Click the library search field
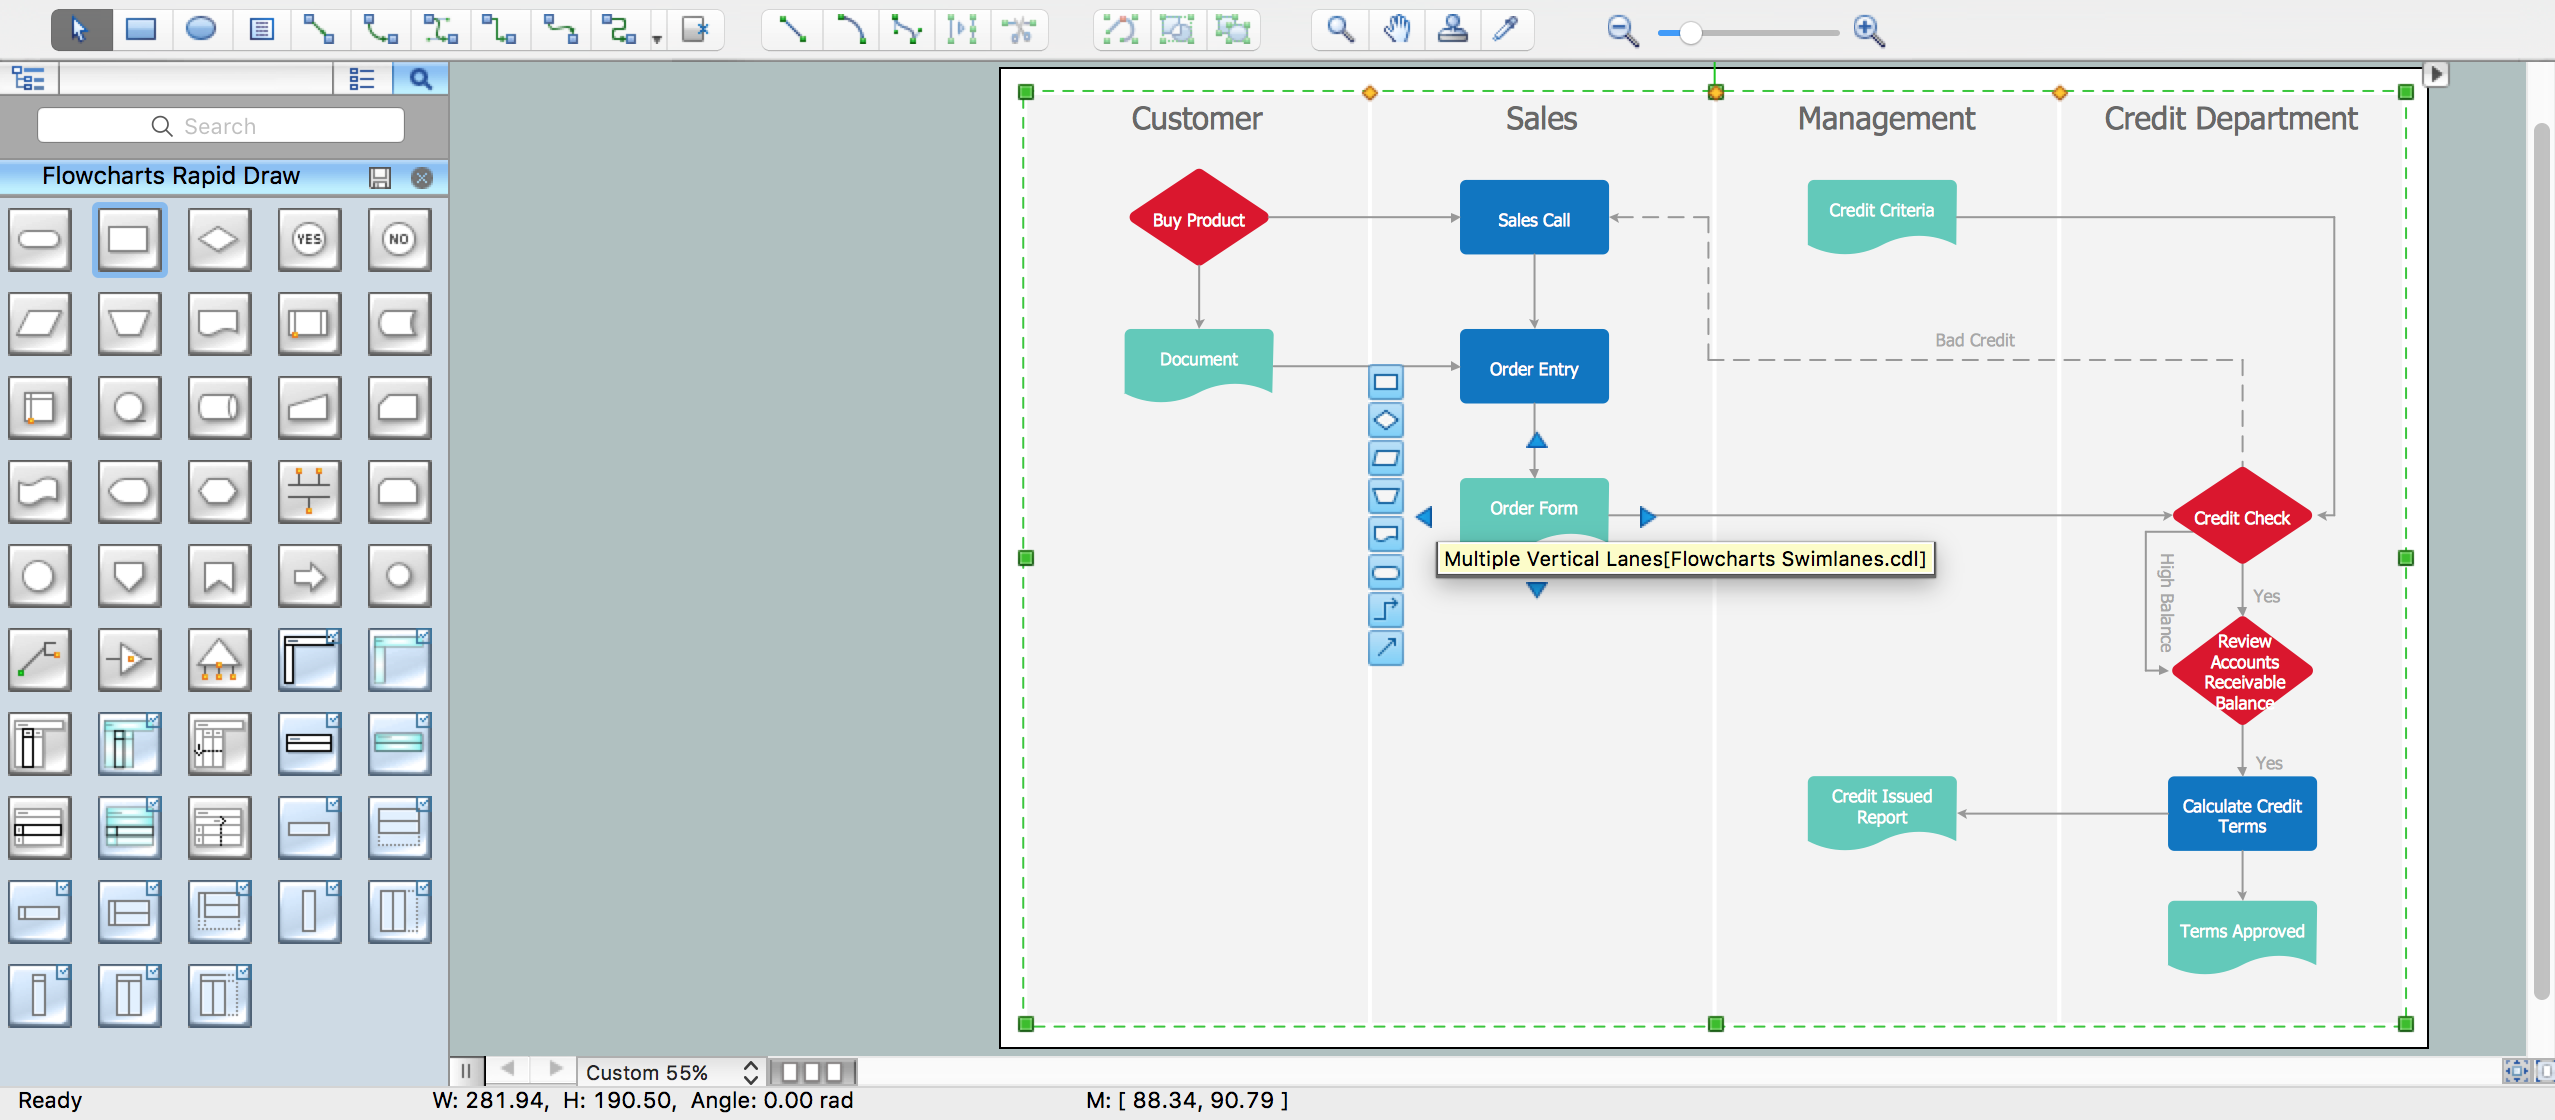Image resolution: width=2555 pixels, height=1120 pixels. 221,126
